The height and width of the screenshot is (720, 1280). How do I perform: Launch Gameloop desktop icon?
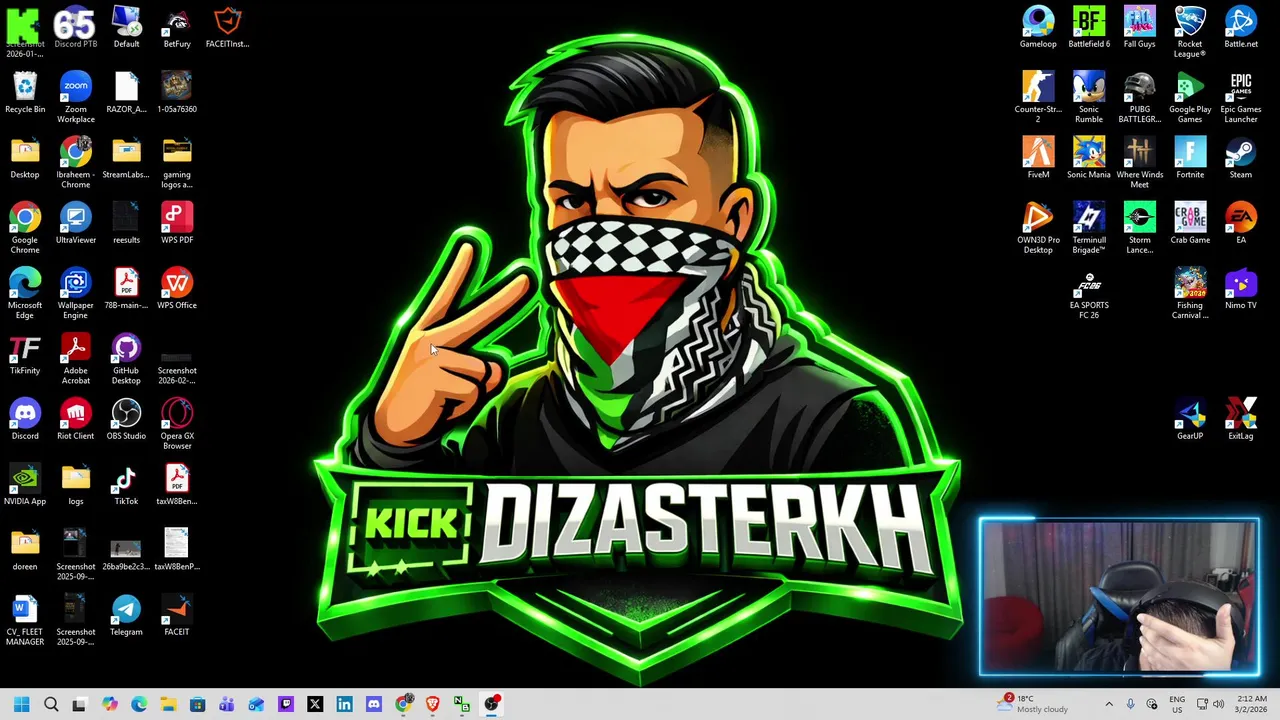pyautogui.click(x=1038, y=27)
